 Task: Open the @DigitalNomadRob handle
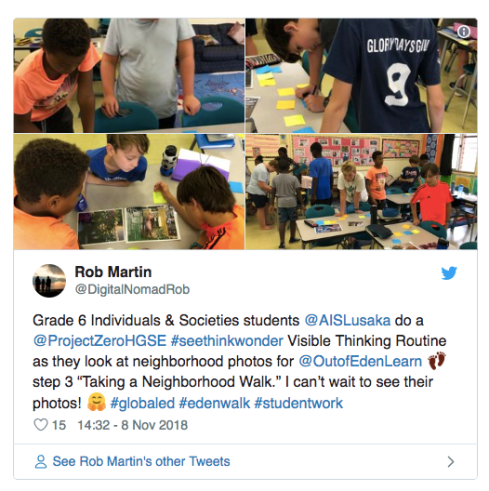click(x=132, y=289)
